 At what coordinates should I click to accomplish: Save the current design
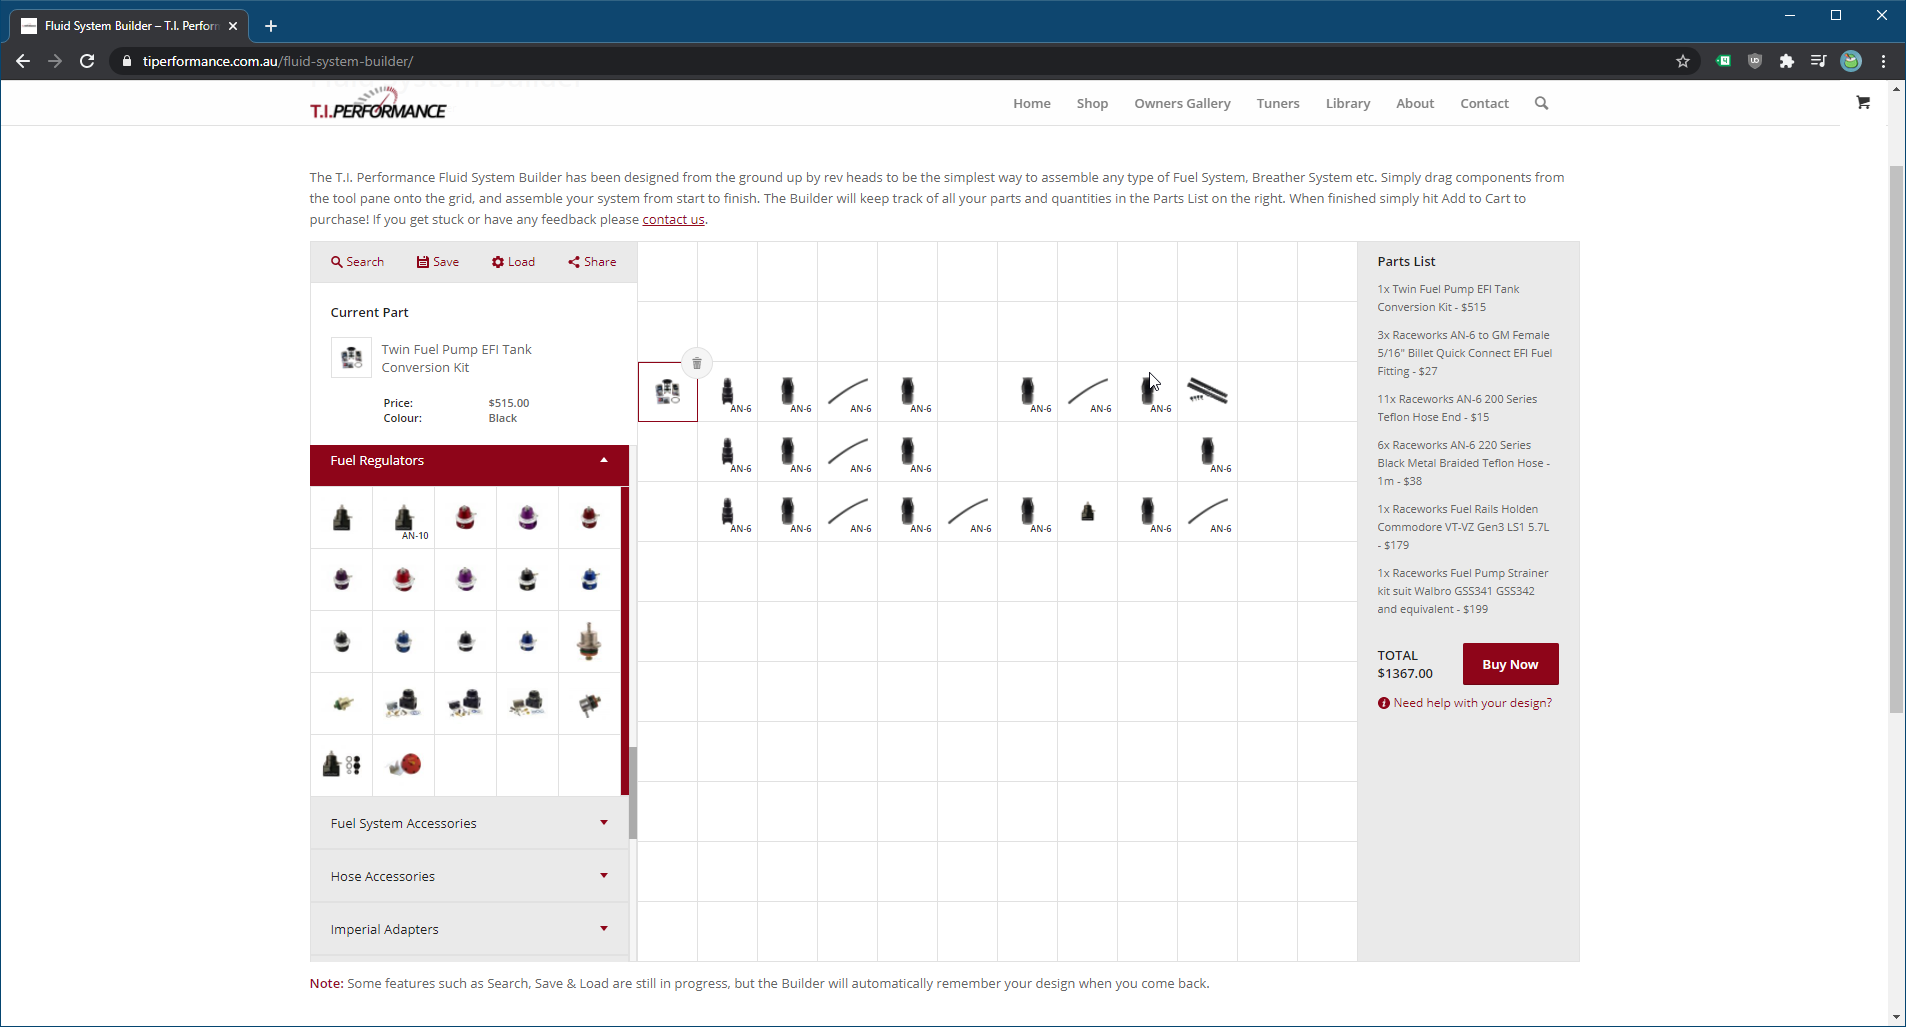tap(438, 262)
